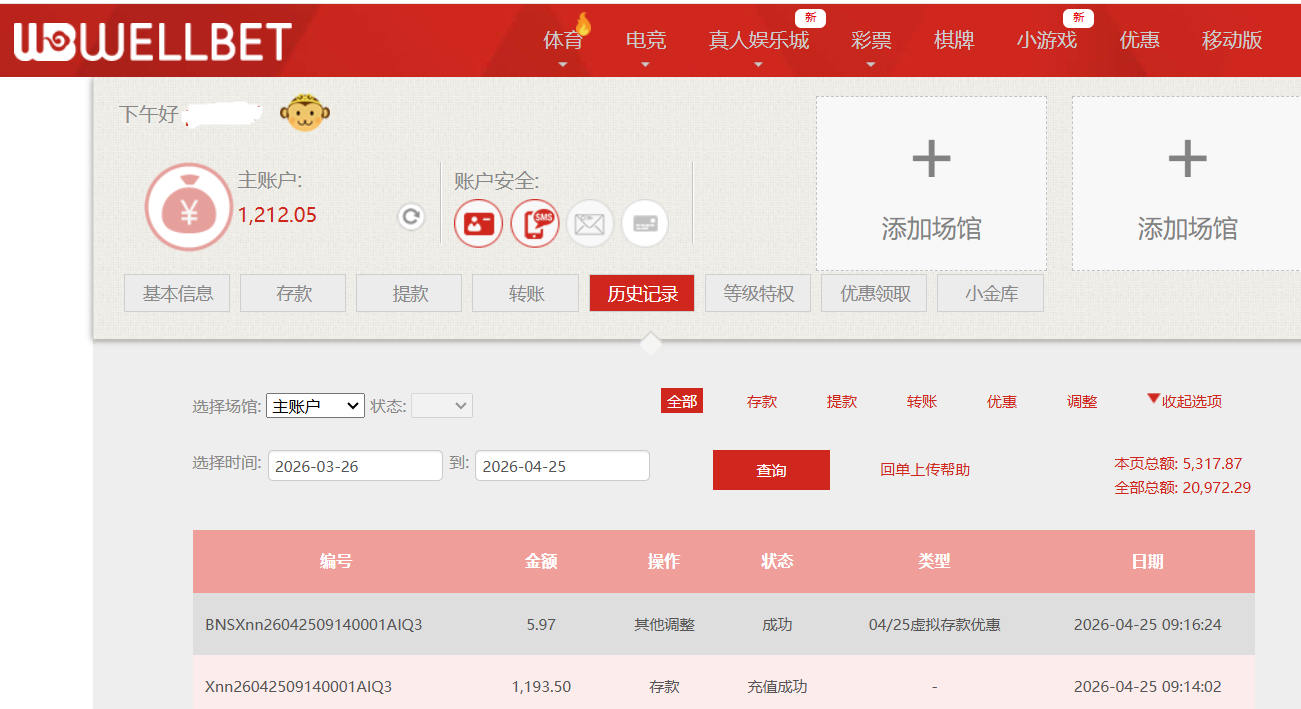Click the second 添加场馆 card label
The height and width of the screenshot is (709, 1301).
tap(1187, 229)
